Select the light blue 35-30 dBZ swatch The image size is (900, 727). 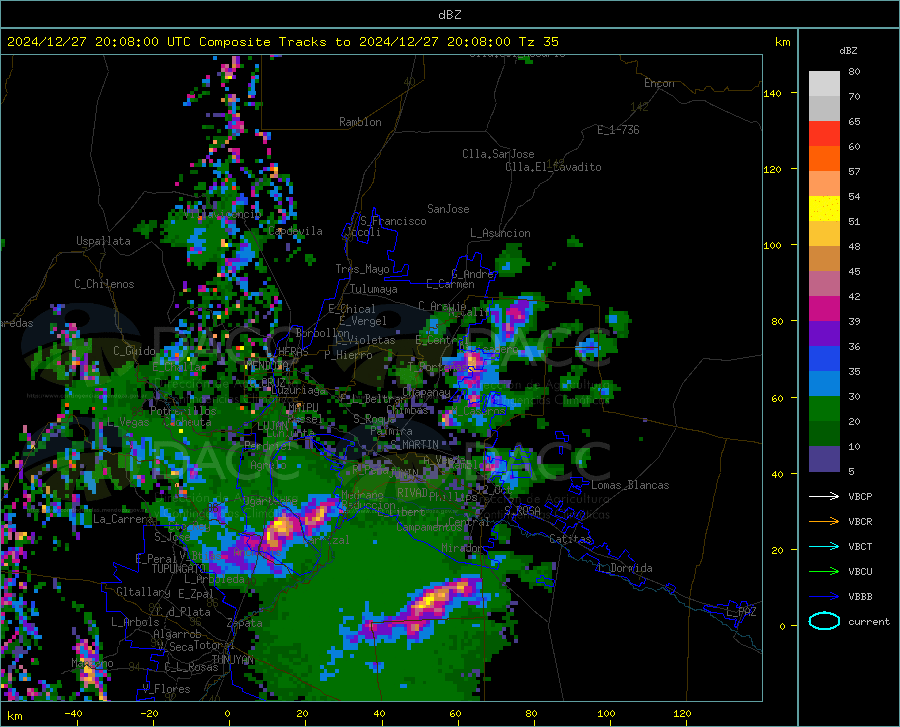click(824, 384)
